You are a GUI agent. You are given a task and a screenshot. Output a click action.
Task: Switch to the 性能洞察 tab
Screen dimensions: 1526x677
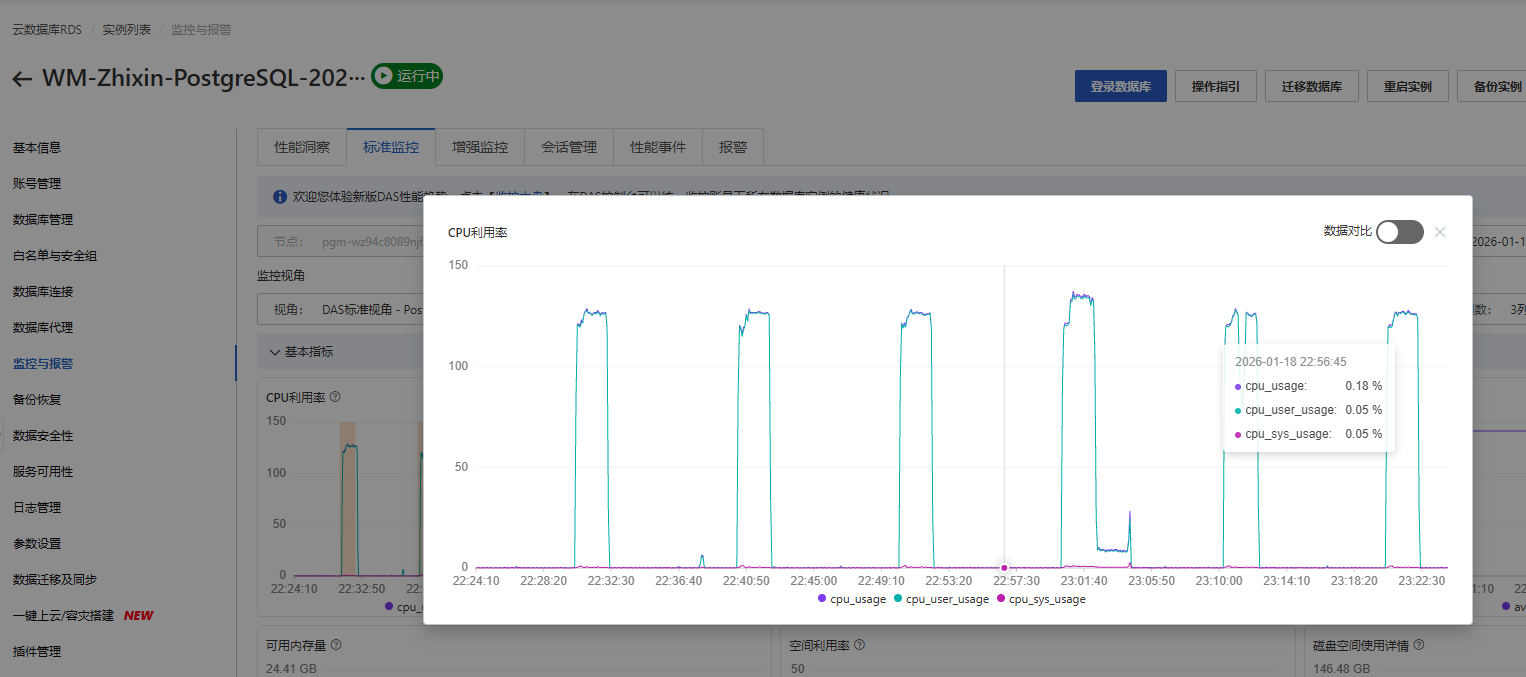coord(302,147)
